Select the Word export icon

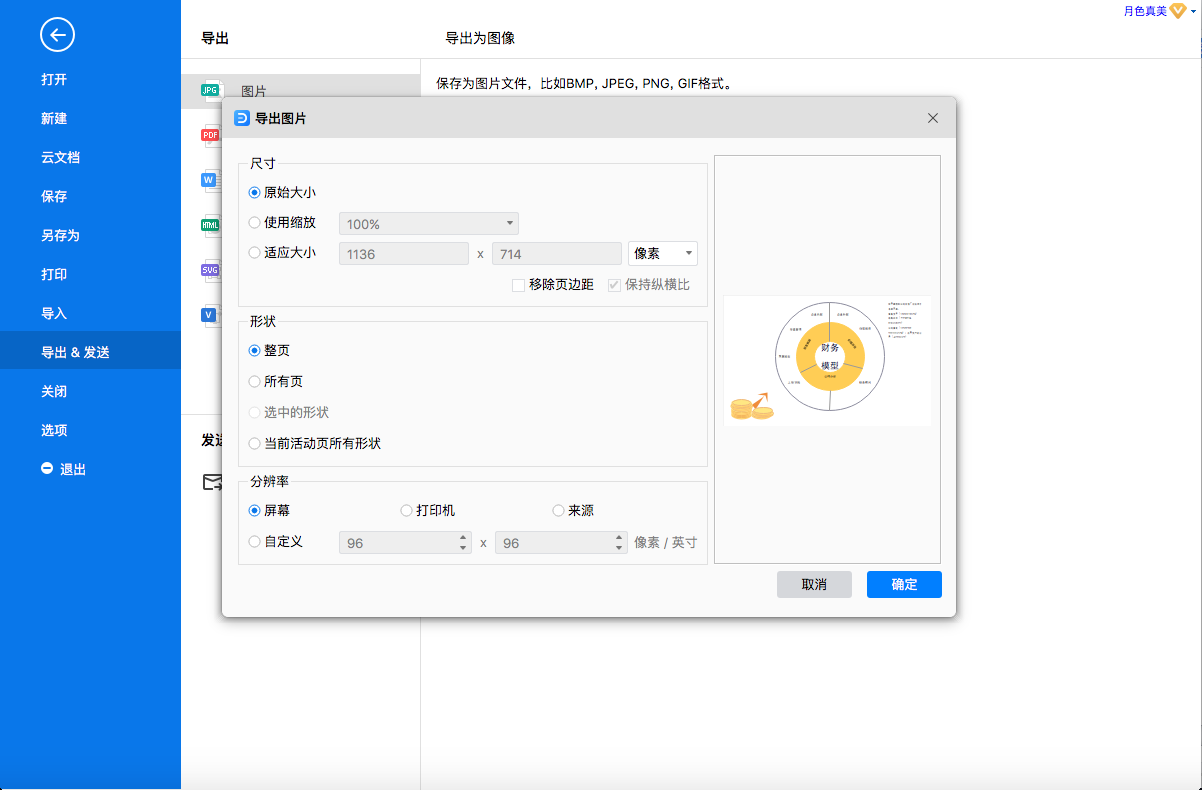coord(210,180)
